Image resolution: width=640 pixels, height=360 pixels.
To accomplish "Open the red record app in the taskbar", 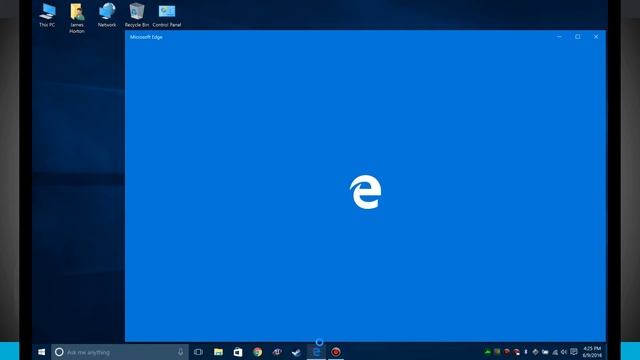I will tap(336, 352).
